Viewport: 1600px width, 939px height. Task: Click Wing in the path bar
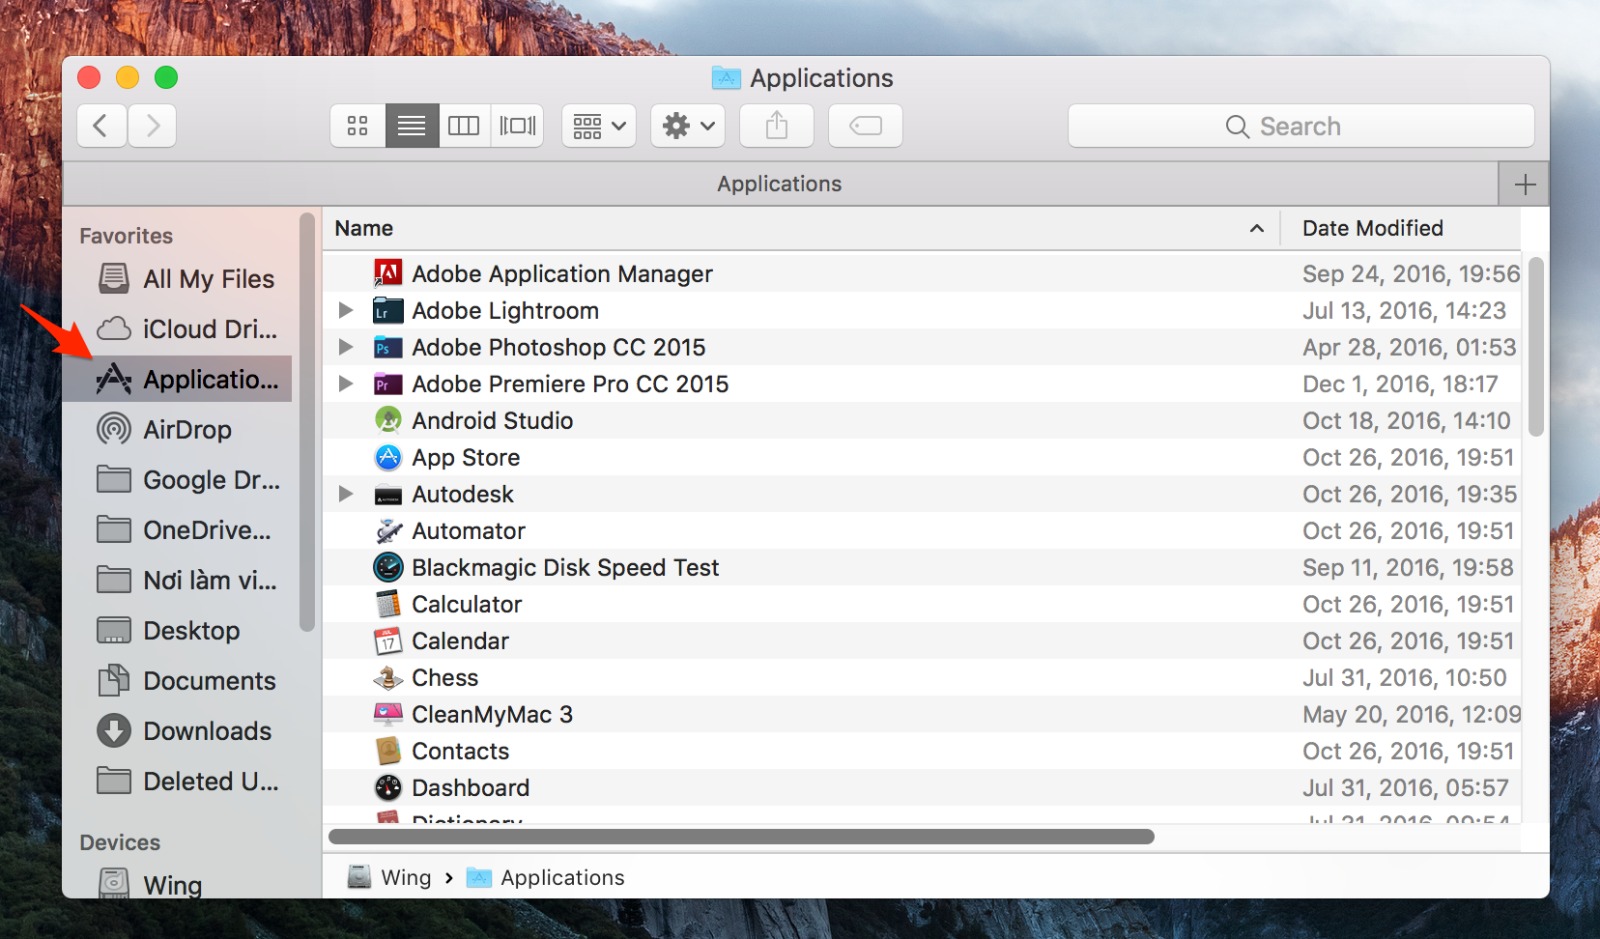(x=390, y=877)
